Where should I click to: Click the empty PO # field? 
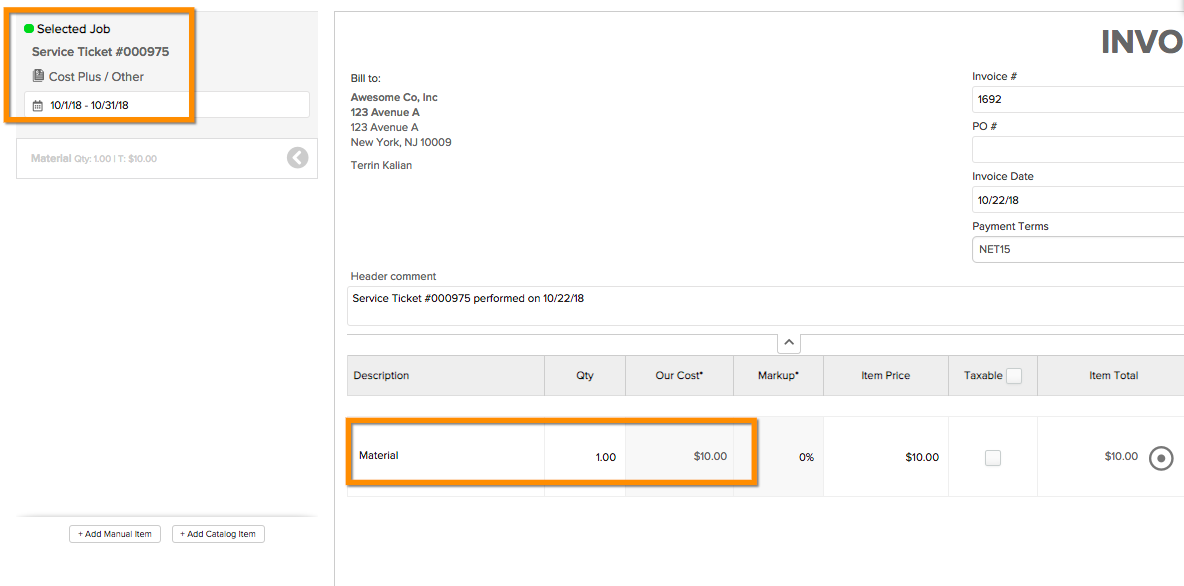pos(1078,150)
